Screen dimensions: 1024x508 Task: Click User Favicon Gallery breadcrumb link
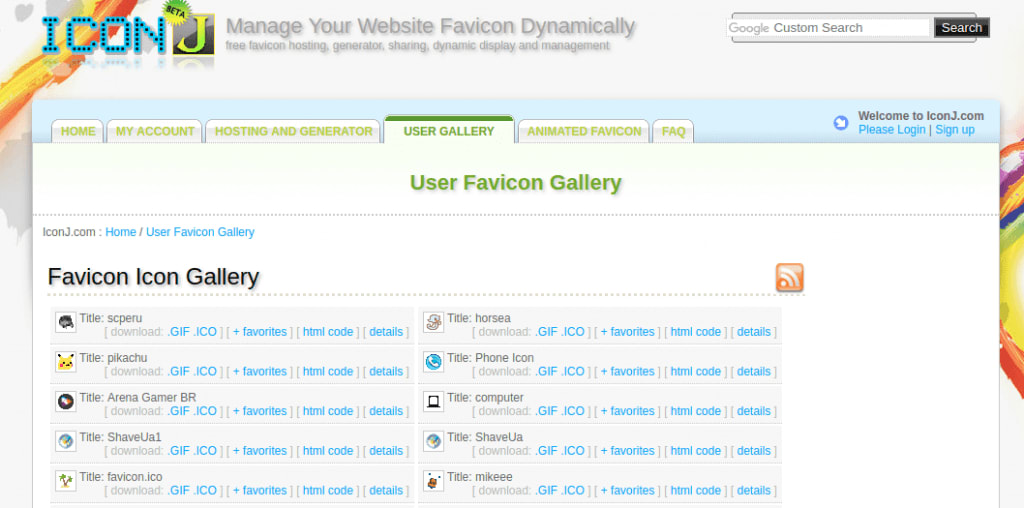(200, 232)
